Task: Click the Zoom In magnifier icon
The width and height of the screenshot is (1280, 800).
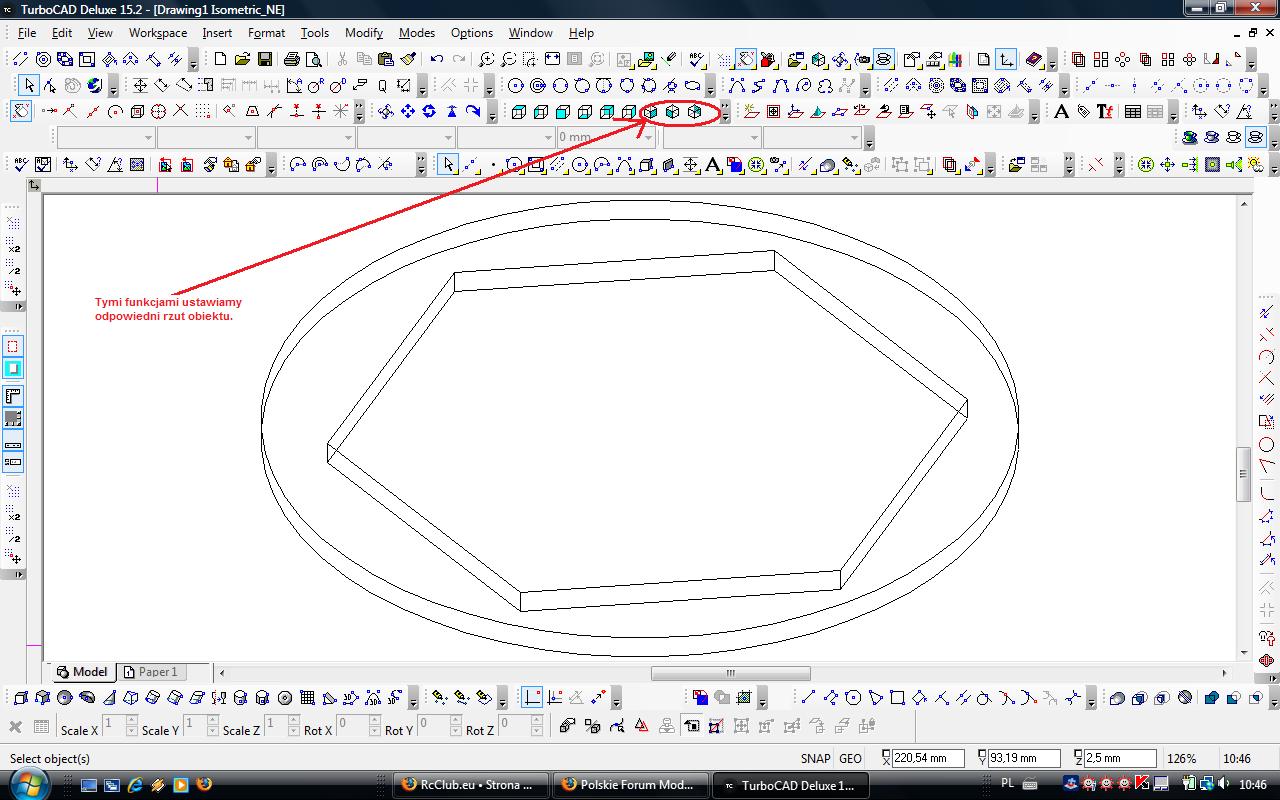Action: click(487, 60)
